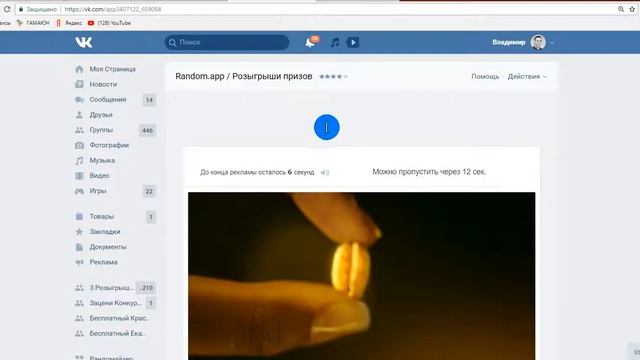
Task: Open Моя Страница in the sidebar
Action: click(x=112, y=69)
